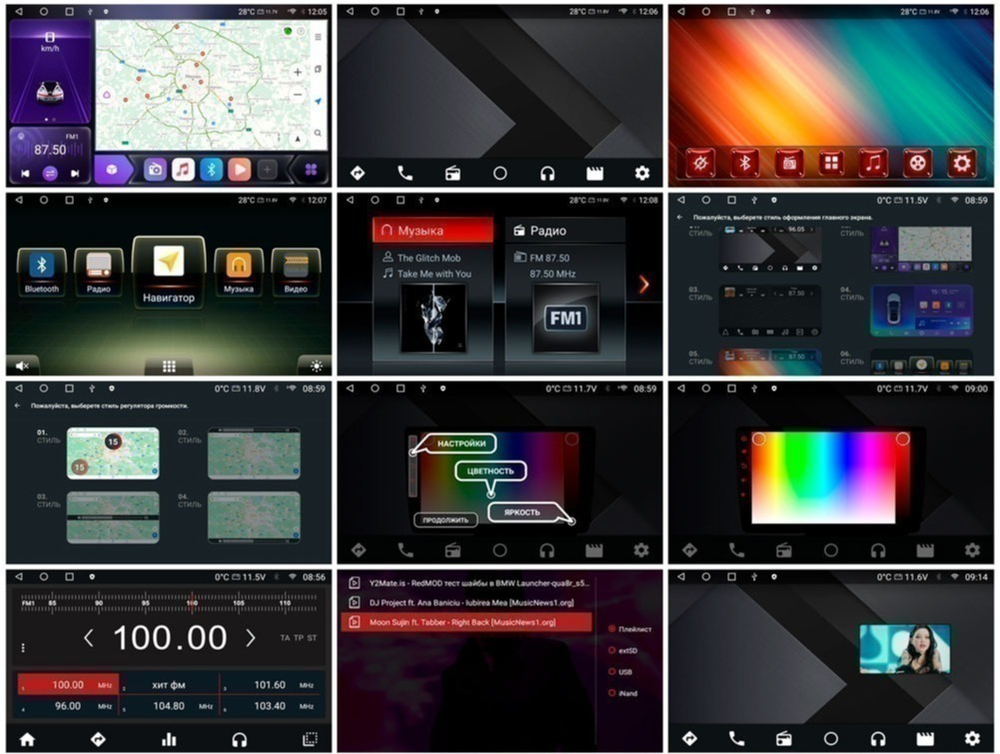This screenshot has width=1000, height=754.
Task: Zoom in on the map with plus button
Action: (297, 73)
